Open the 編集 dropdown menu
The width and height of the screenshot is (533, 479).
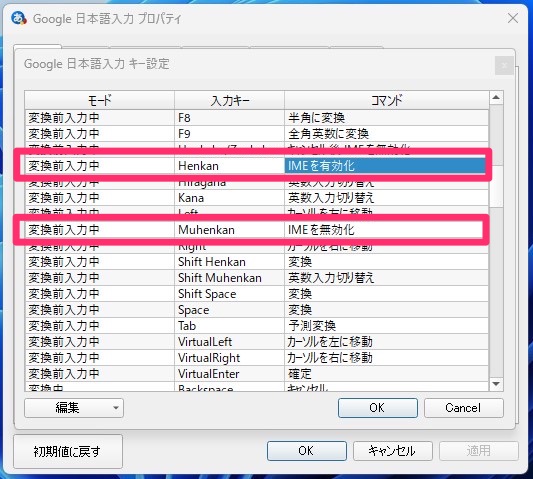pos(74,408)
